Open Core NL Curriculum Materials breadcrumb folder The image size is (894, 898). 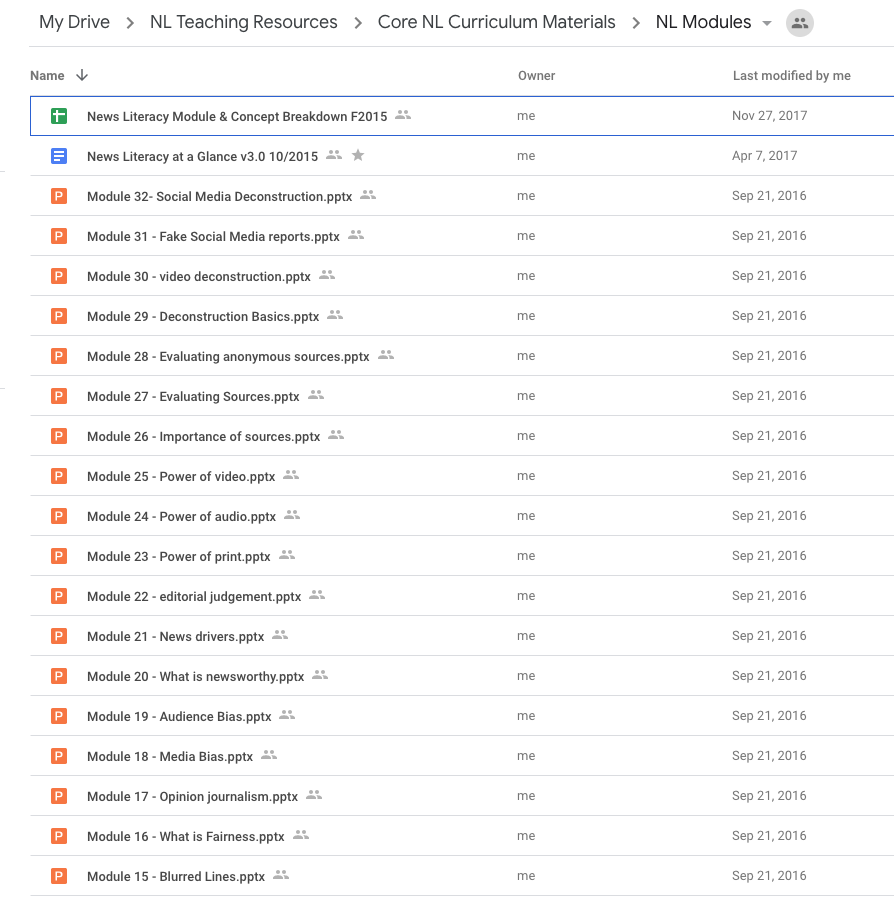496,22
